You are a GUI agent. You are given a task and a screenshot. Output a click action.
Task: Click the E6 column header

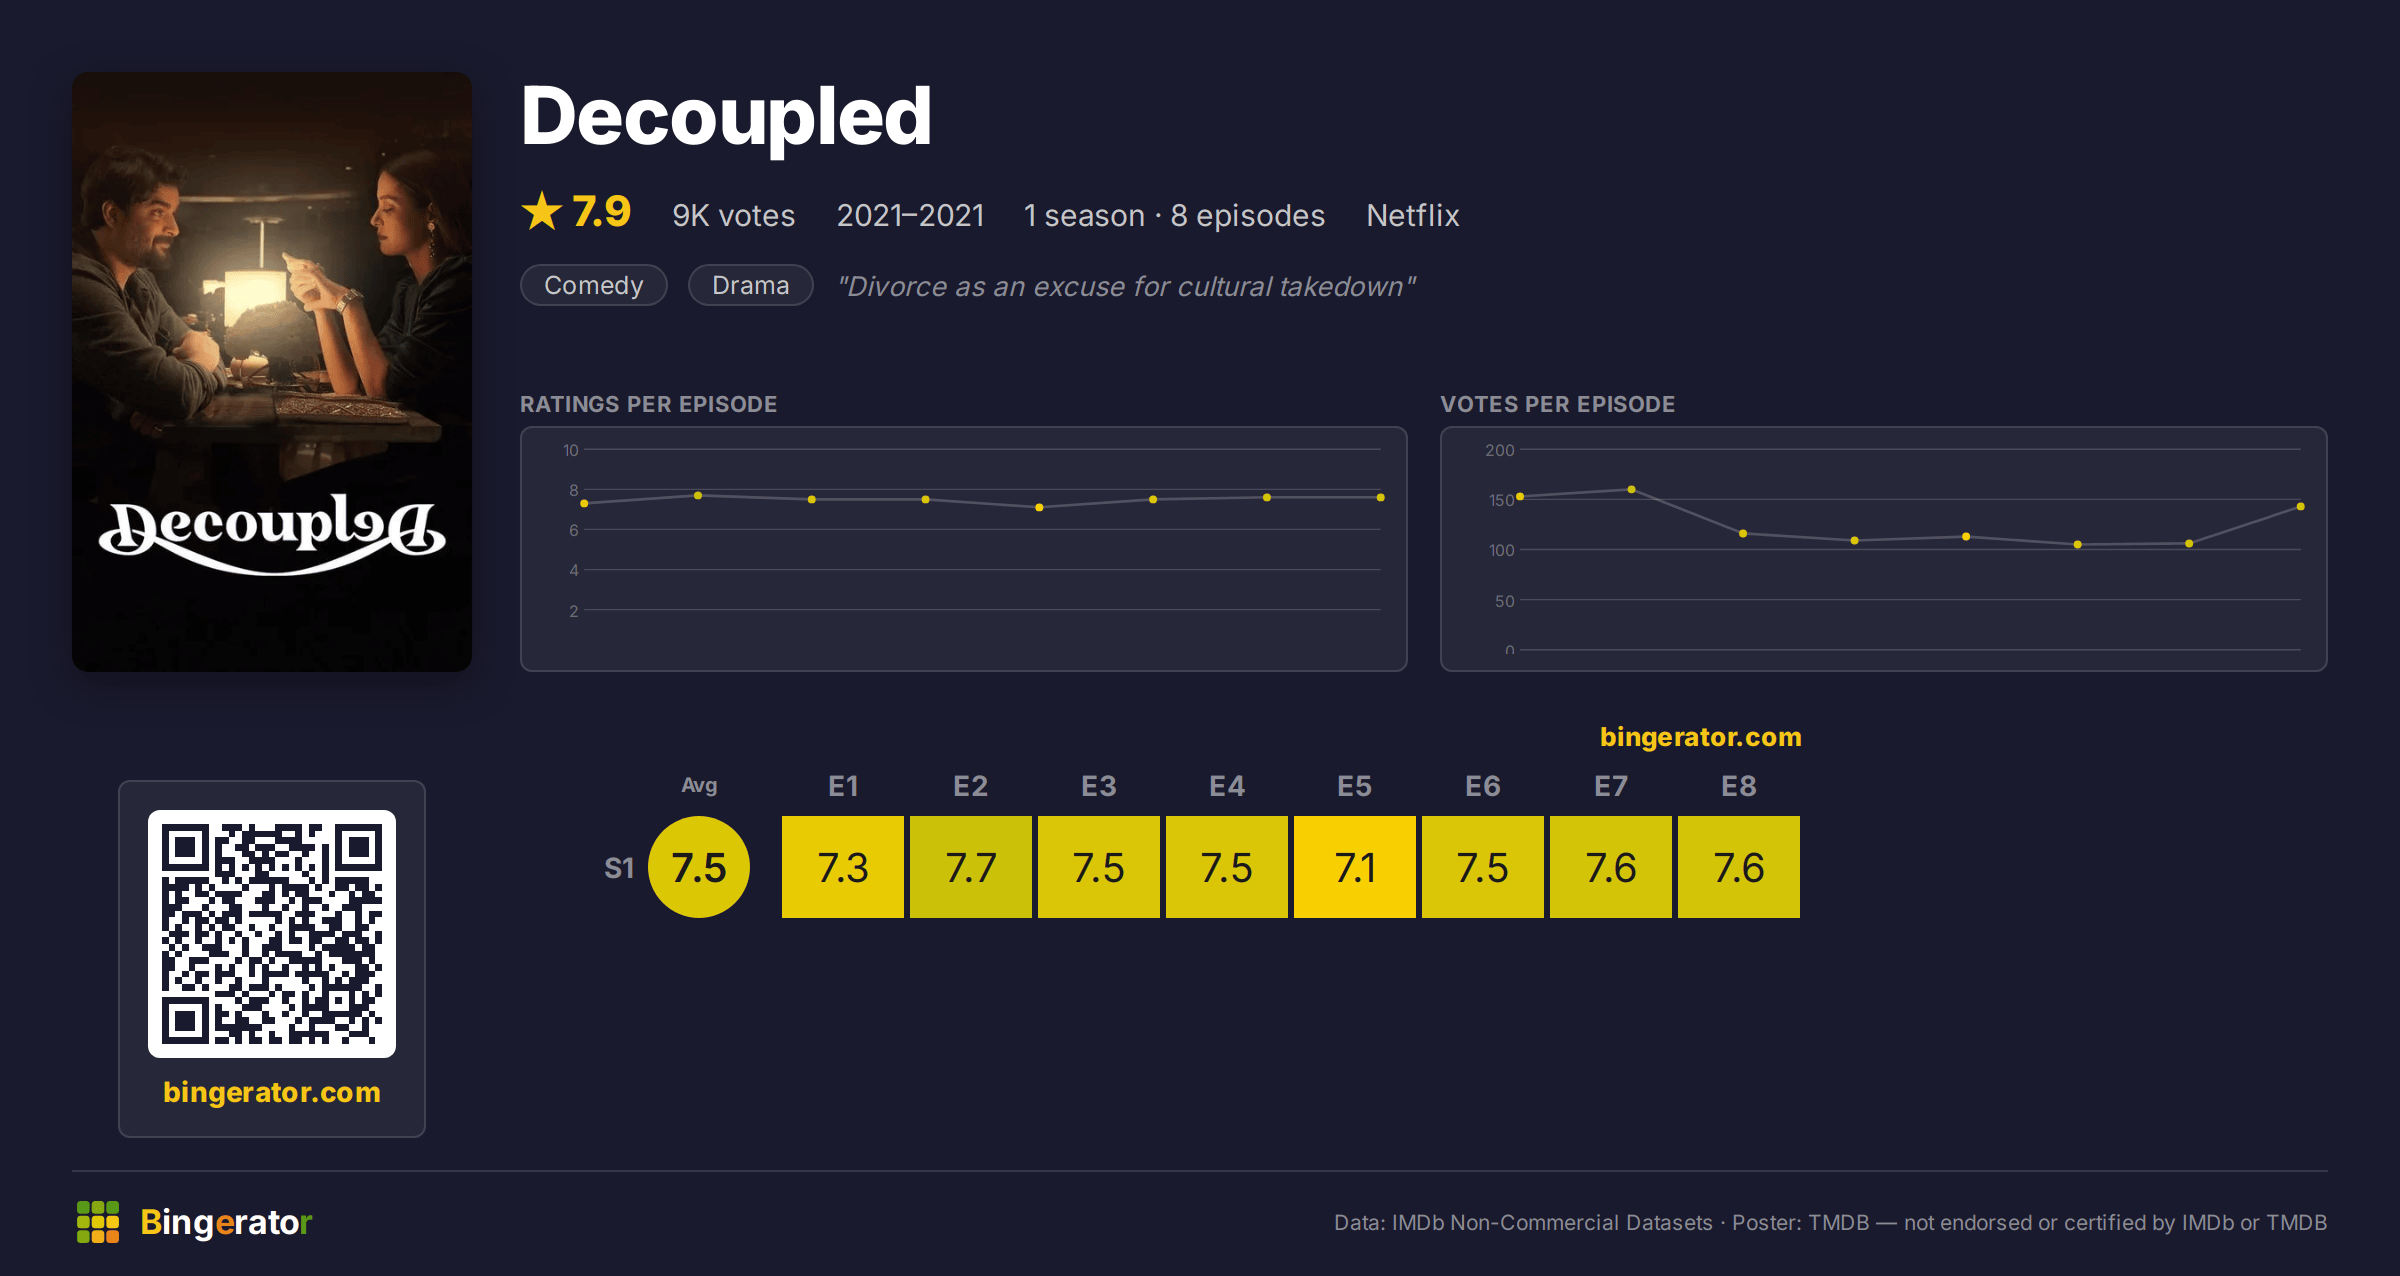tap(1483, 786)
